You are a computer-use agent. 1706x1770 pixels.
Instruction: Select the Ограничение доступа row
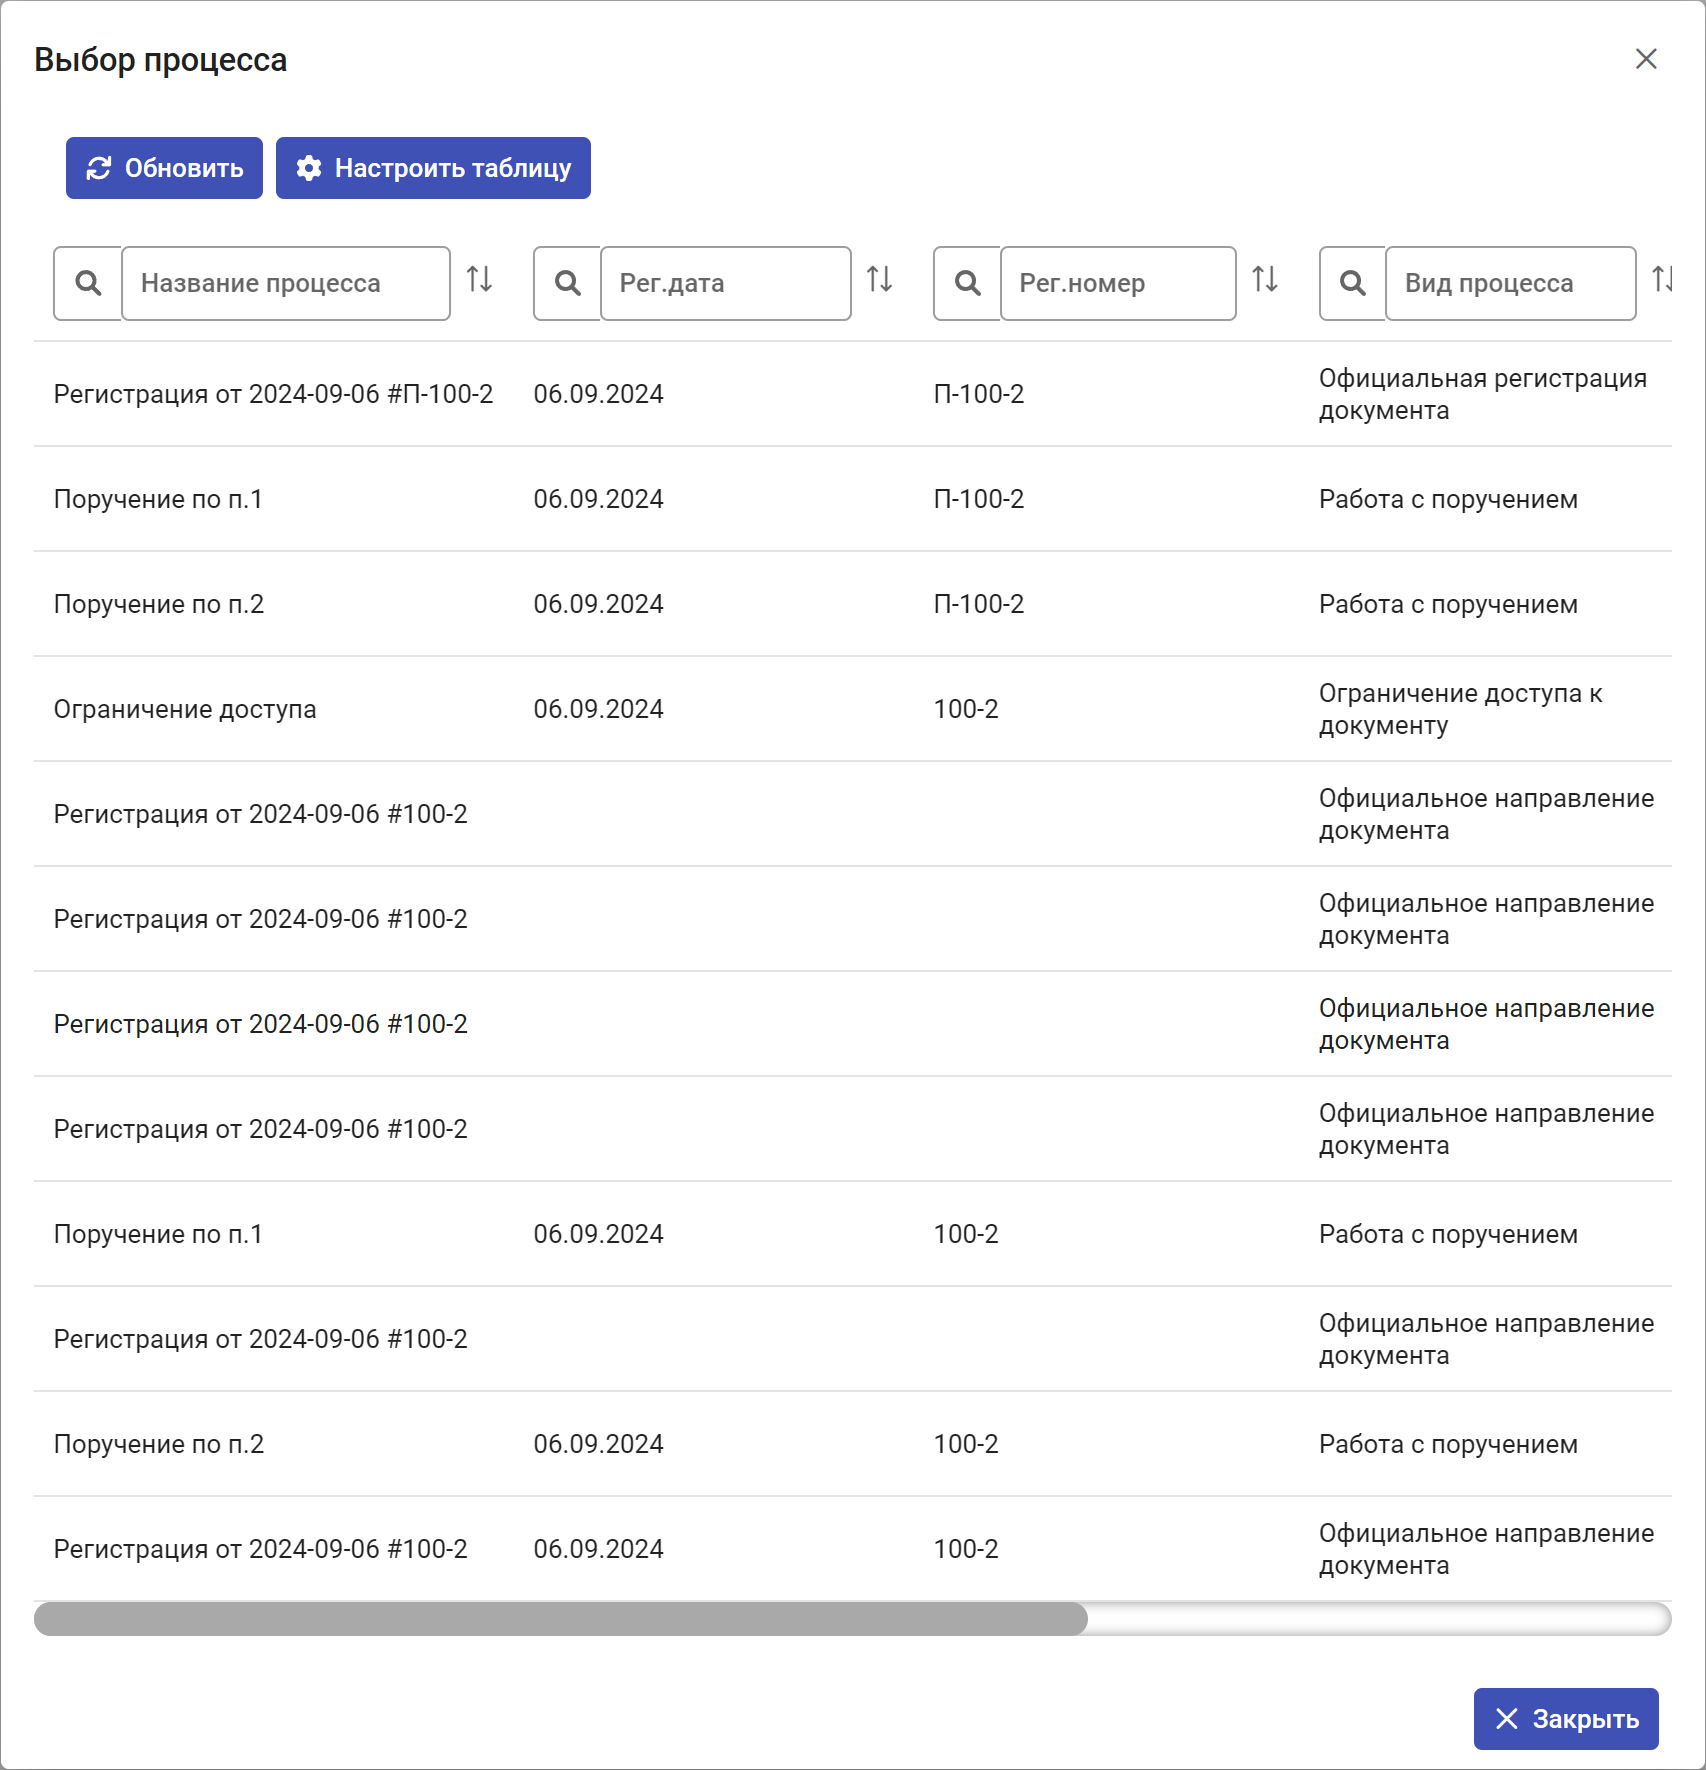point(853,709)
